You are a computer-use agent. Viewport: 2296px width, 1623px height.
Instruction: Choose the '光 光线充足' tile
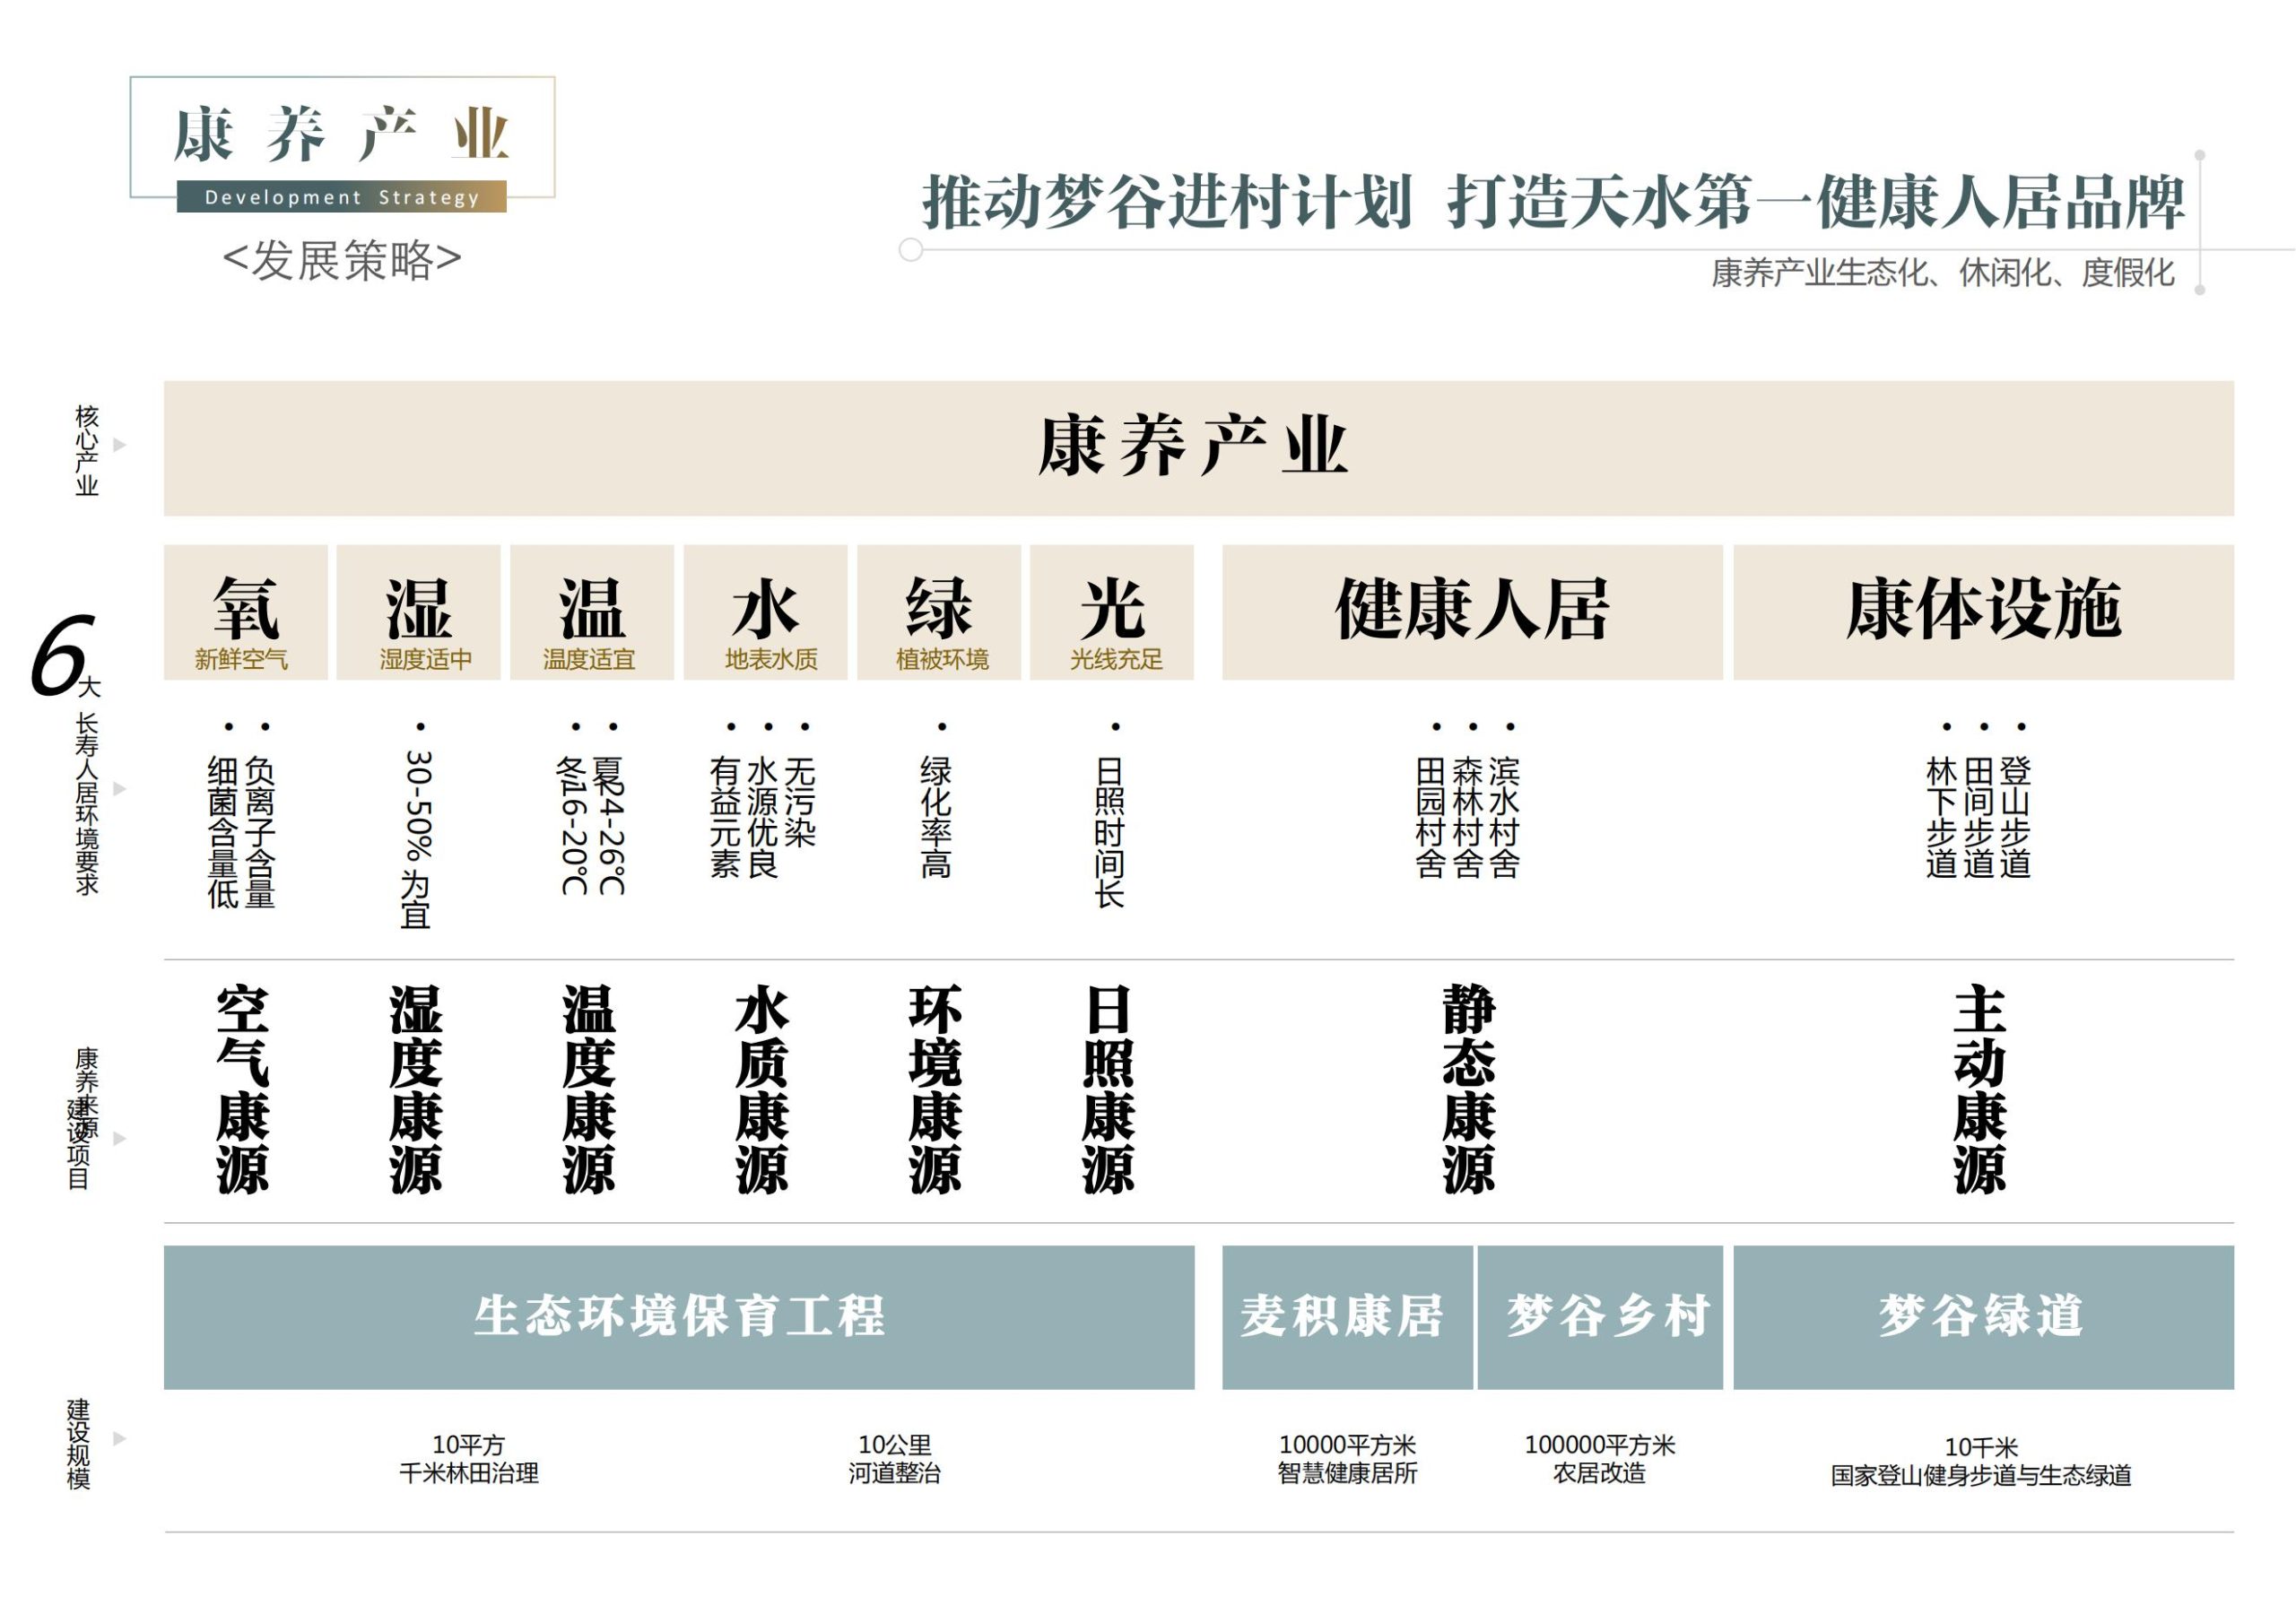tap(1112, 612)
